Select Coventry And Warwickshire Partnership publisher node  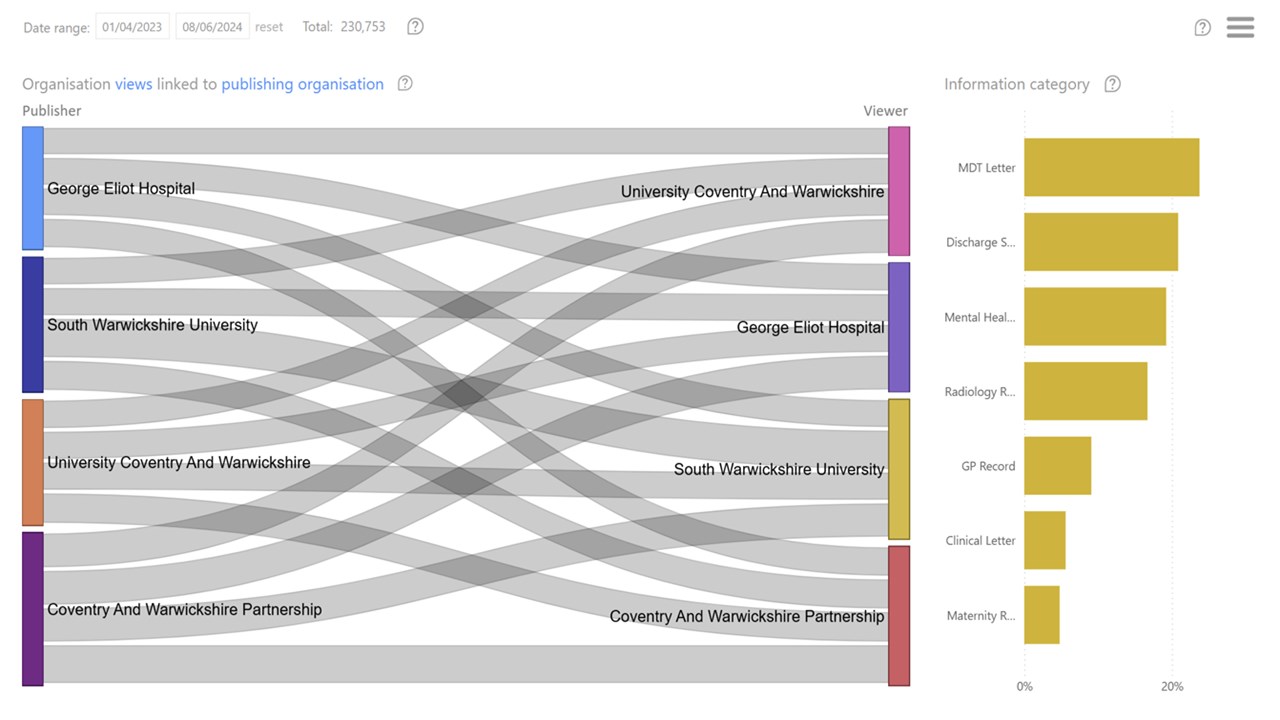tap(33, 609)
